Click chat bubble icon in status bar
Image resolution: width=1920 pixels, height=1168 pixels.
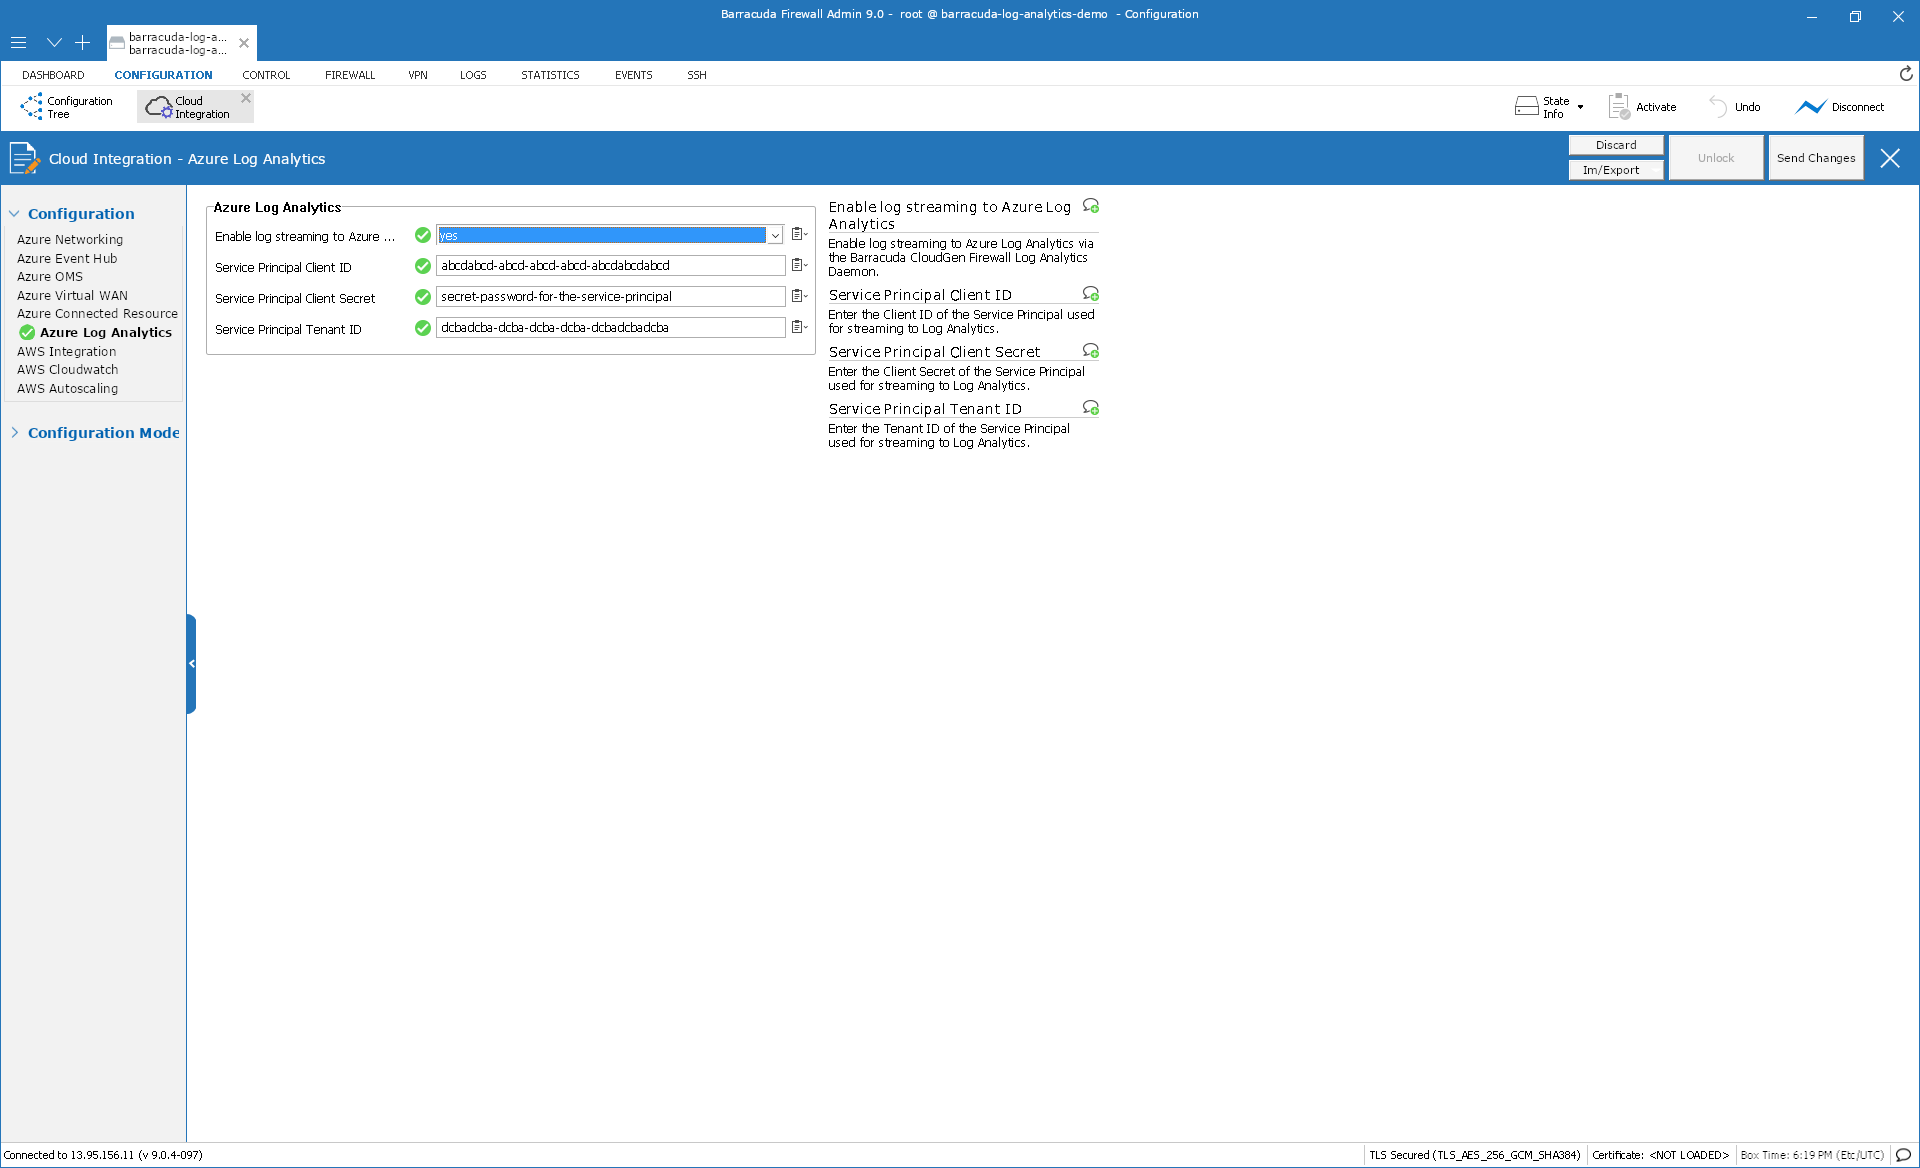pos(1903,1155)
